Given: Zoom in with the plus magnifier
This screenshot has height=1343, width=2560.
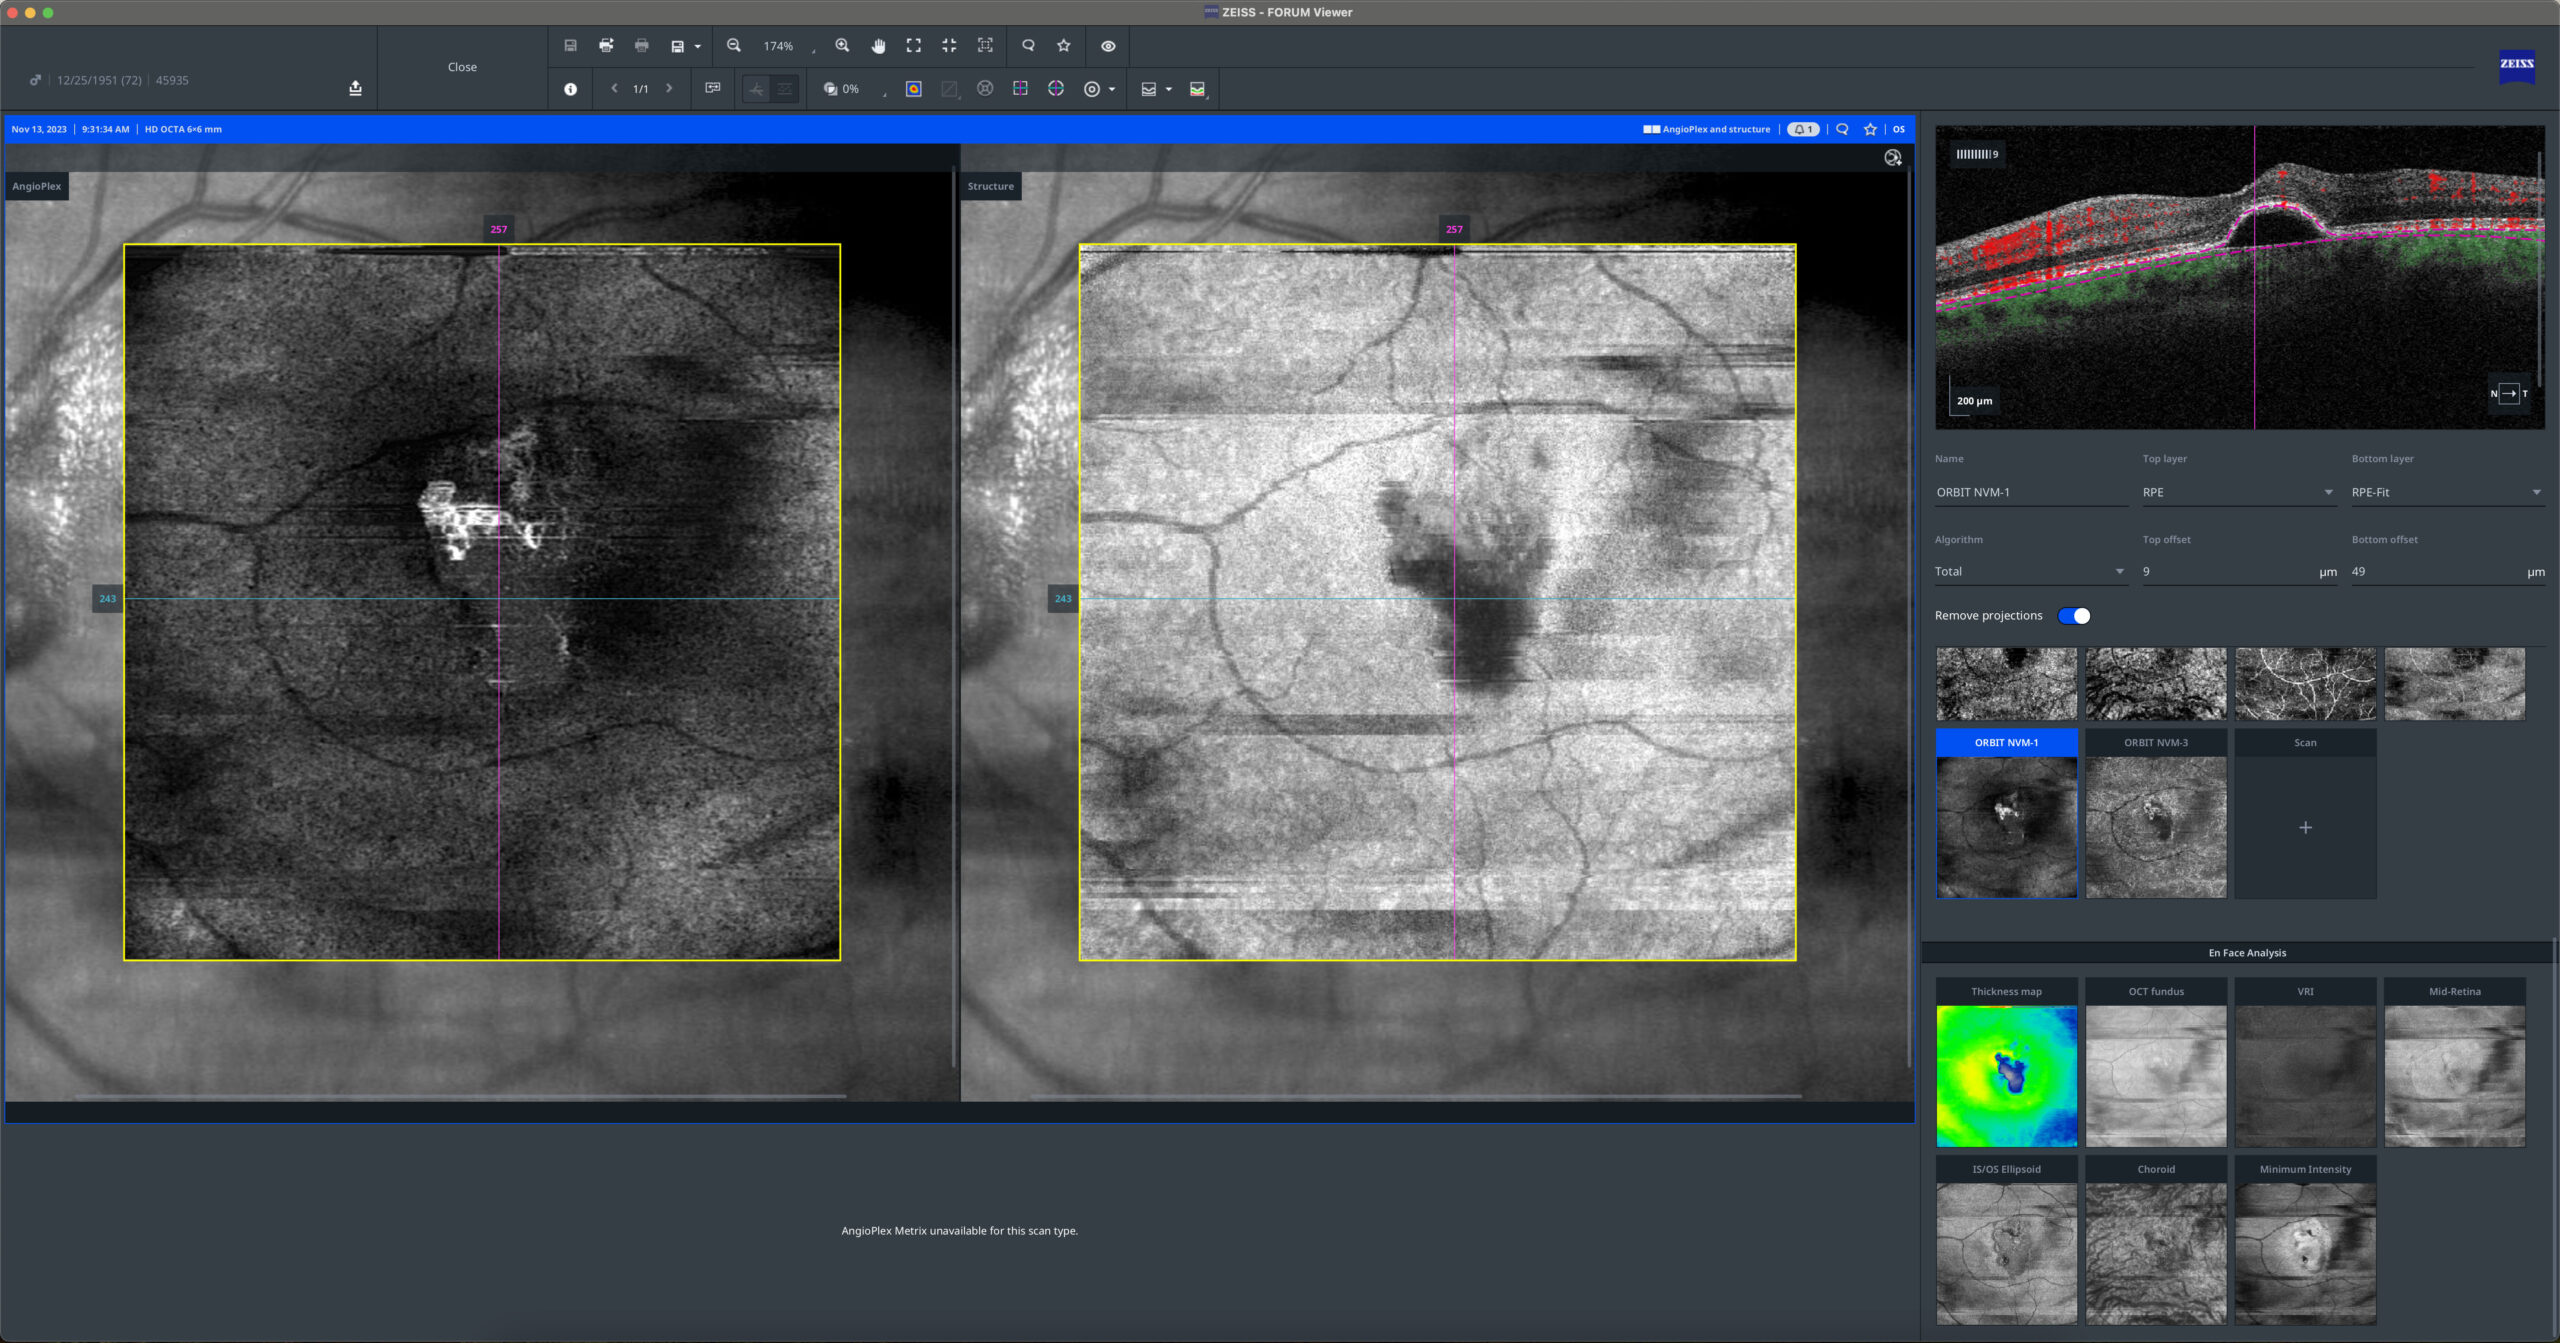Looking at the screenshot, I should (842, 46).
